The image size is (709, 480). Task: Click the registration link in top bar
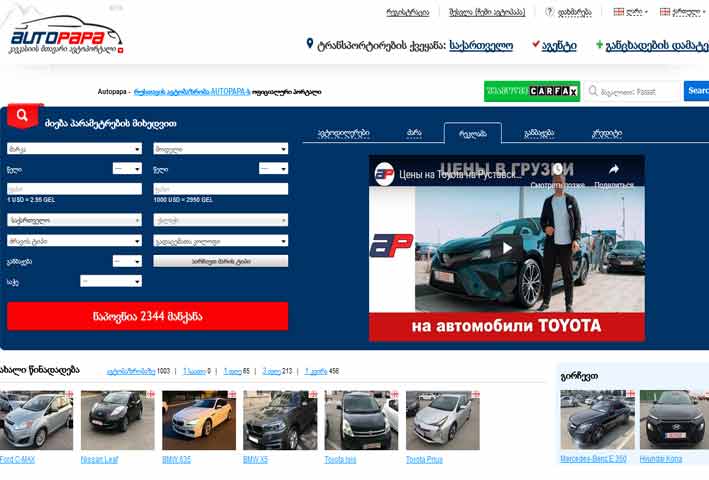[407, 12]
